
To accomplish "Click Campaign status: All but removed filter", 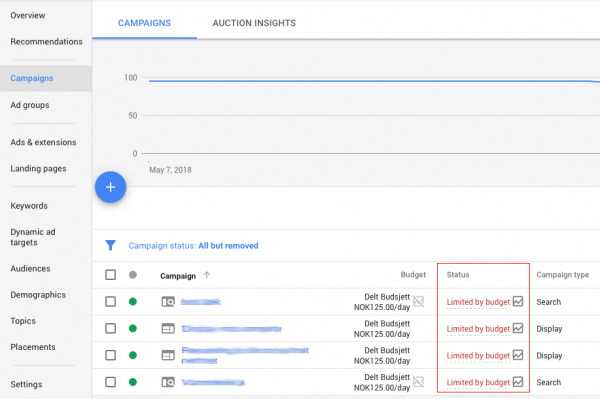I will click(193, 246).
